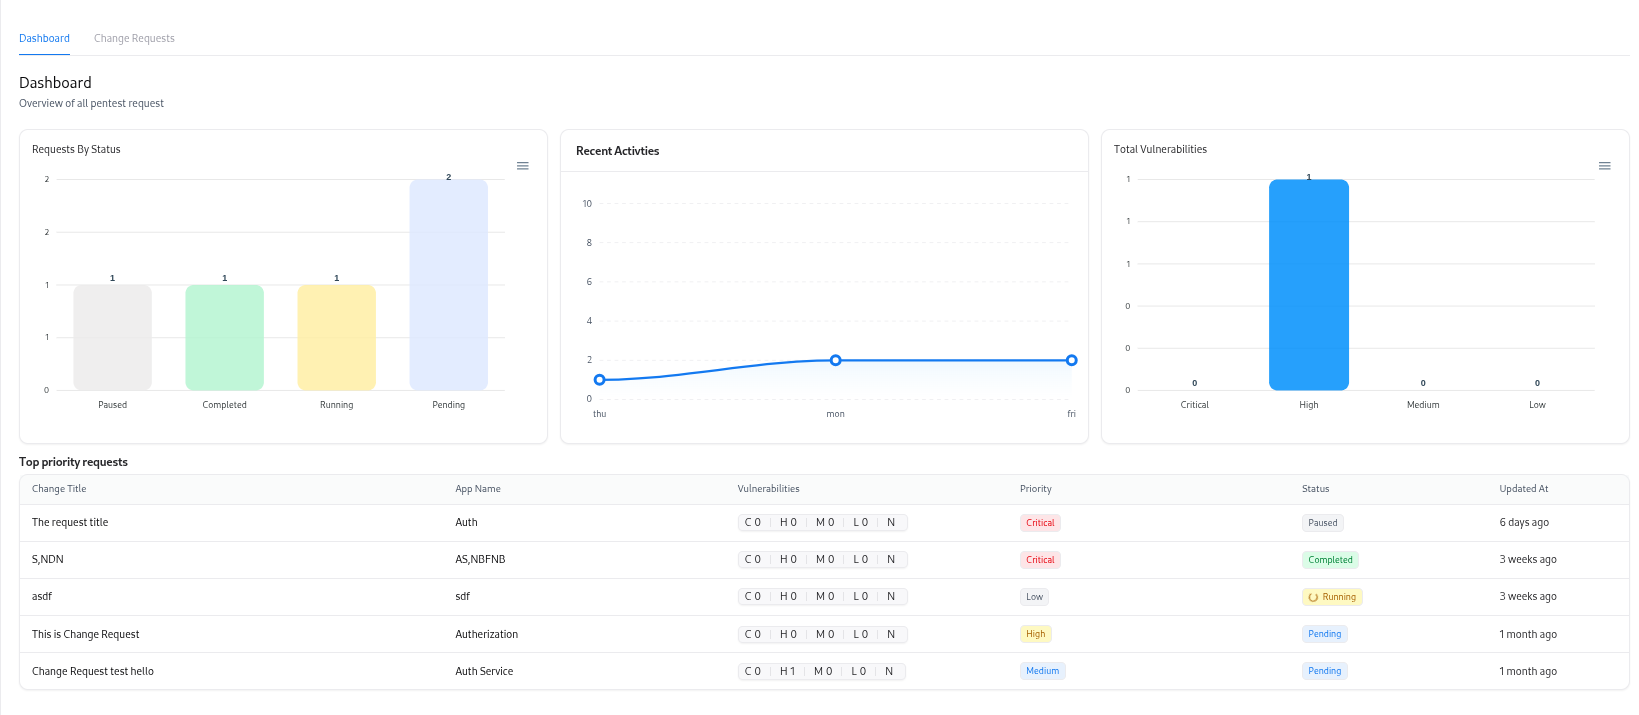Open the Requests By Status chart menu
Image resolution: width=1639 pixels, height=715 pixels.
click(522, 166)
